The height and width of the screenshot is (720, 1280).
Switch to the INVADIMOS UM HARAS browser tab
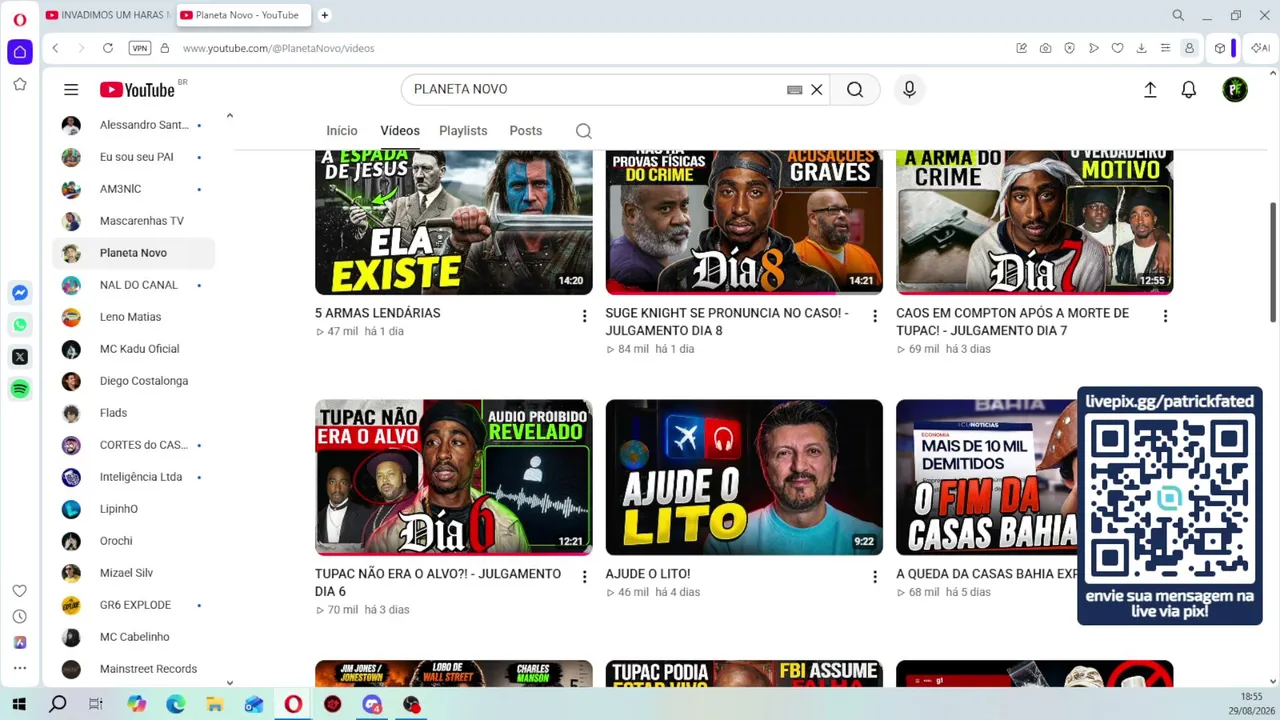(x=108, y=15)
